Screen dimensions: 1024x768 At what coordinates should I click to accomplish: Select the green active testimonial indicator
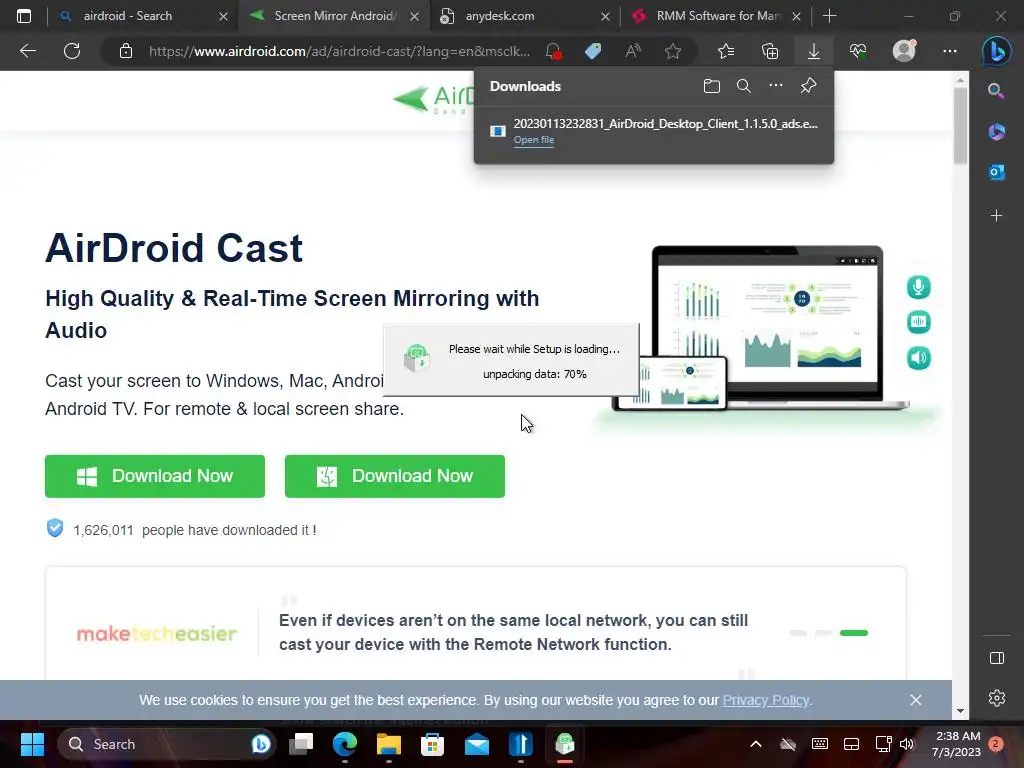point(854,633)
